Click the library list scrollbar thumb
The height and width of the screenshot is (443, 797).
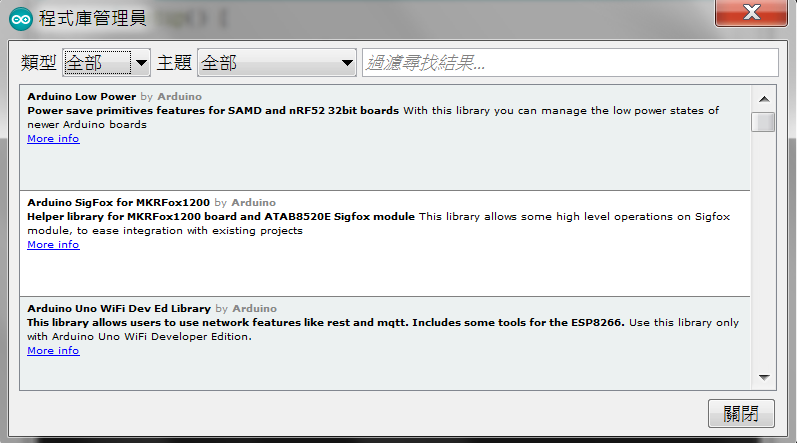pyautogui.click(x=763, y=122)
